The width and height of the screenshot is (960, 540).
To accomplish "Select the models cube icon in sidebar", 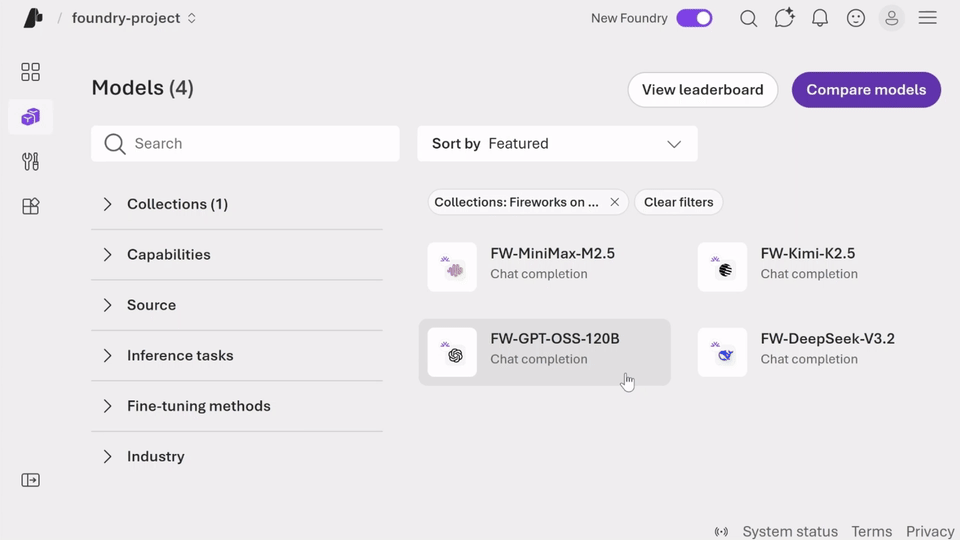I will click(31, 117).
